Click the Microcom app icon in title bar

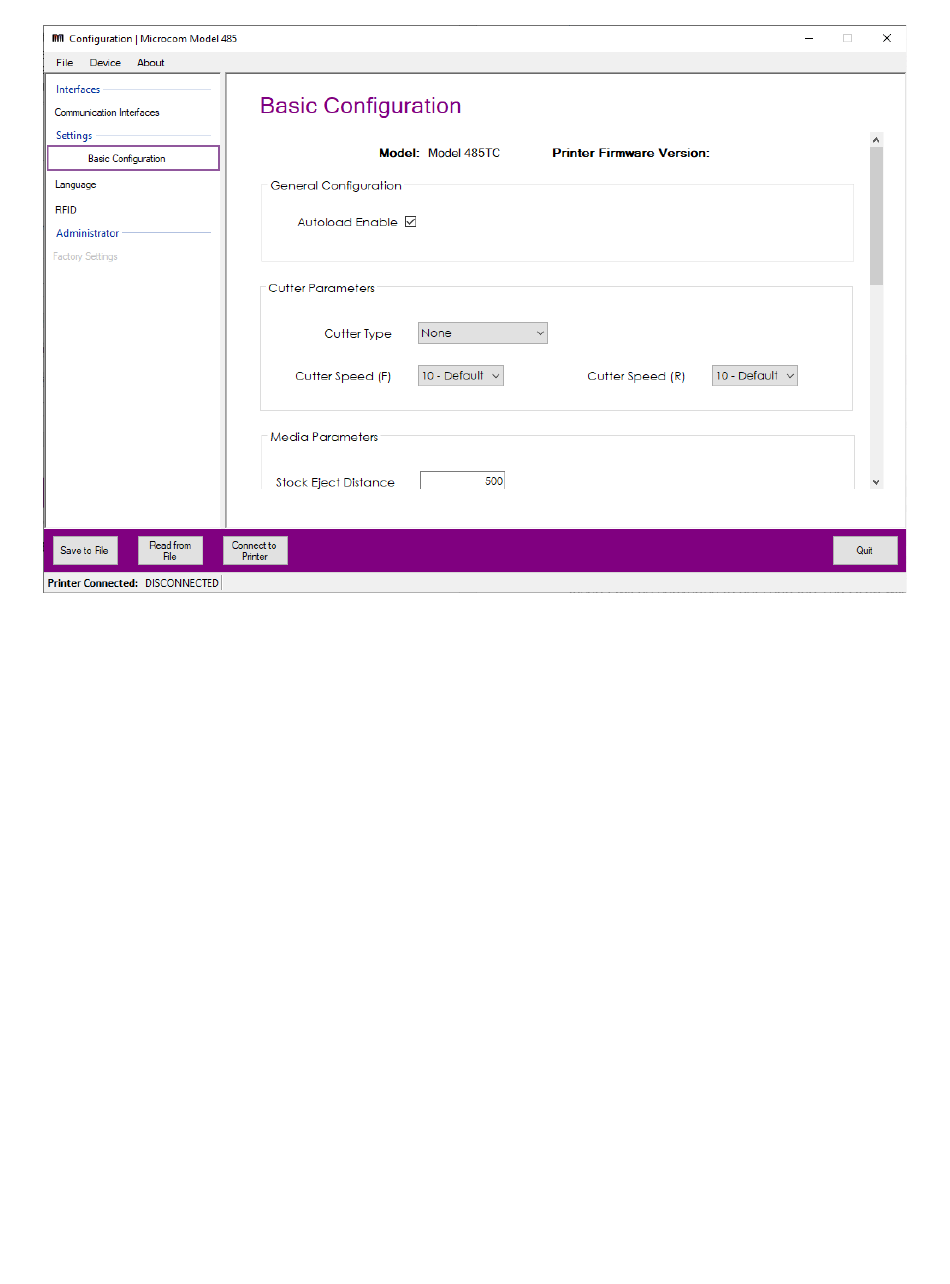tap(58, 38)
